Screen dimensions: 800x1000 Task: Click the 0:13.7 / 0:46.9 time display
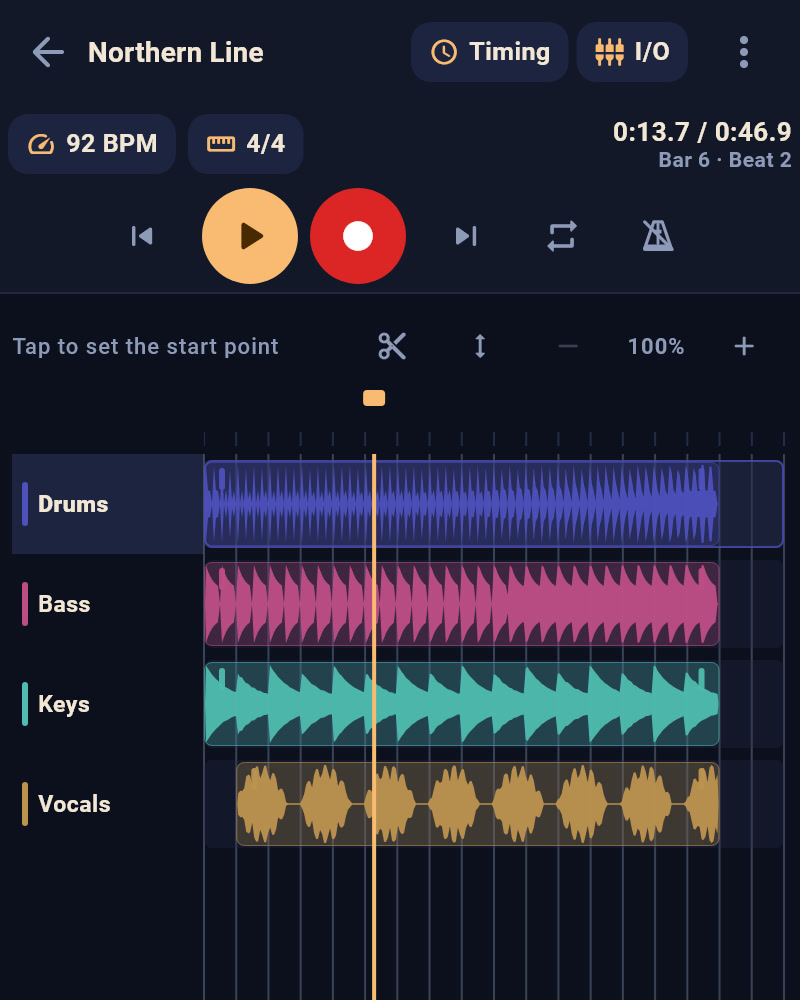coord(702,132)
